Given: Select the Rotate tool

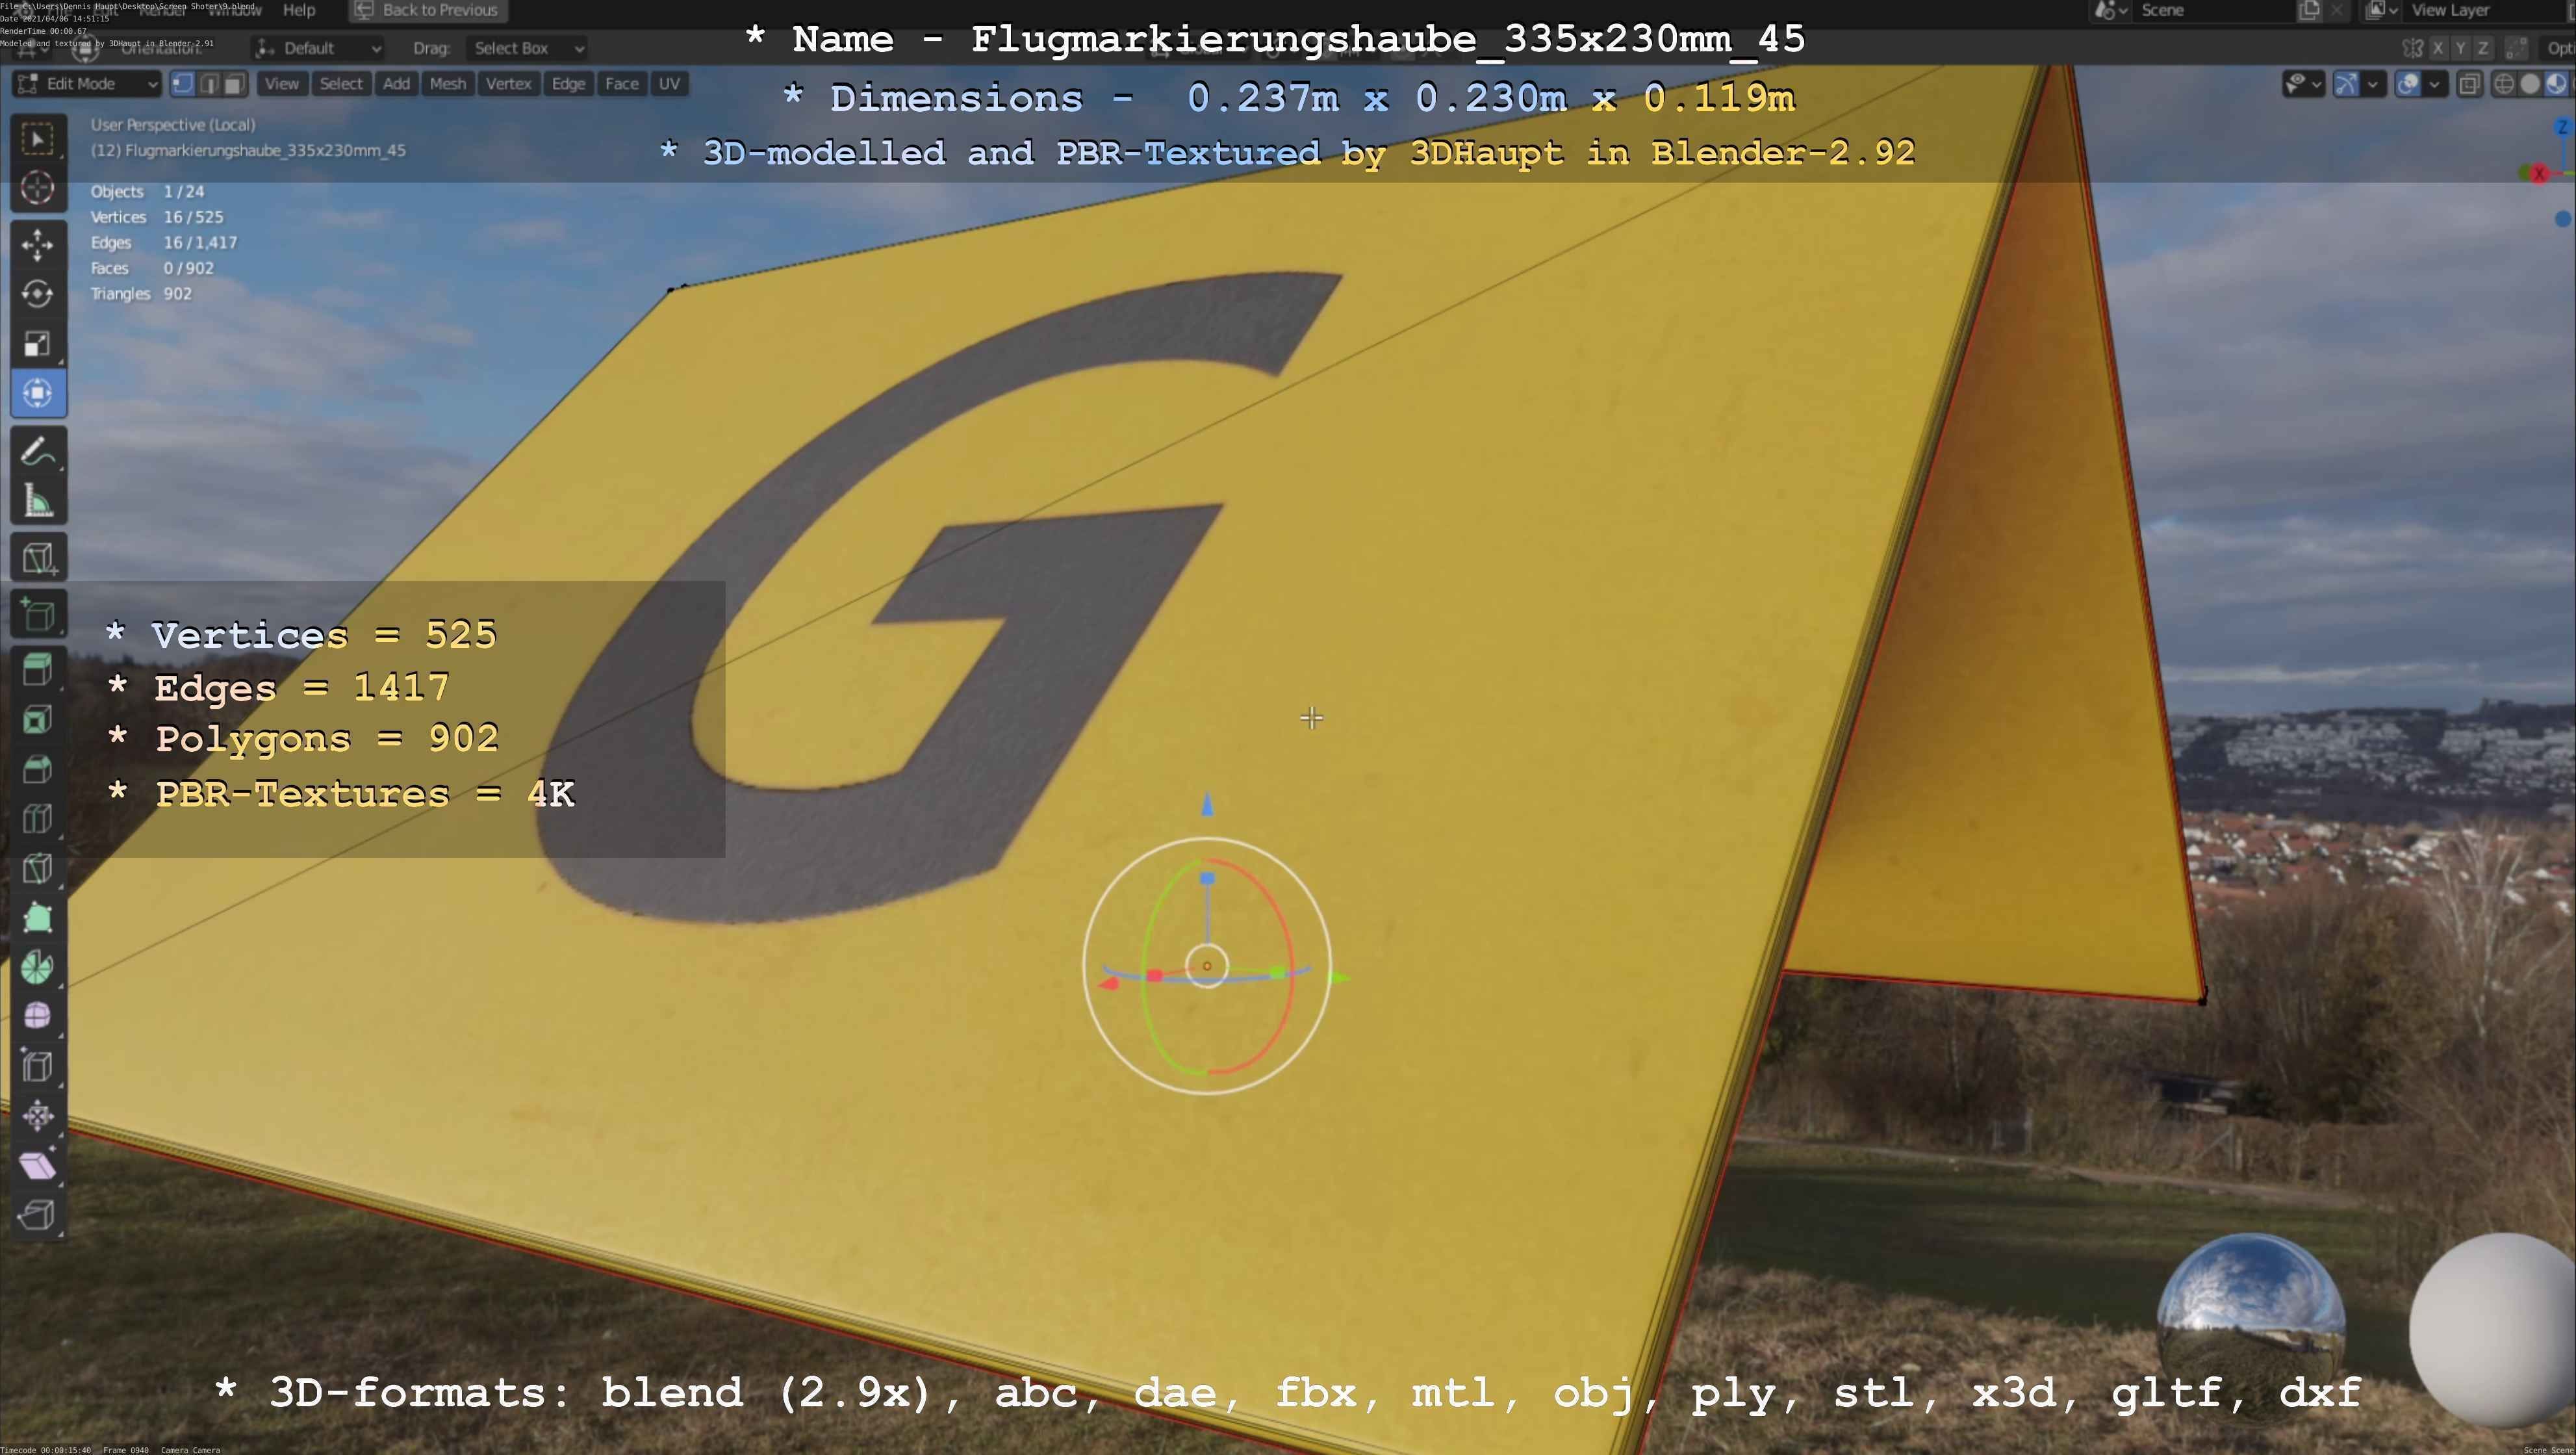Looking at the screenshot, I should click(x=38, y=294).
